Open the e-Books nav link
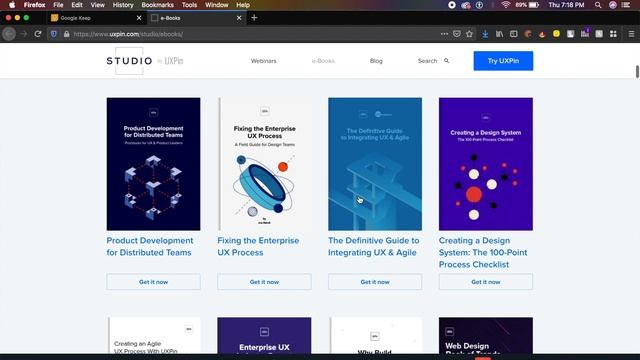This screenshot has width=640, height=360. coord(323,61)
